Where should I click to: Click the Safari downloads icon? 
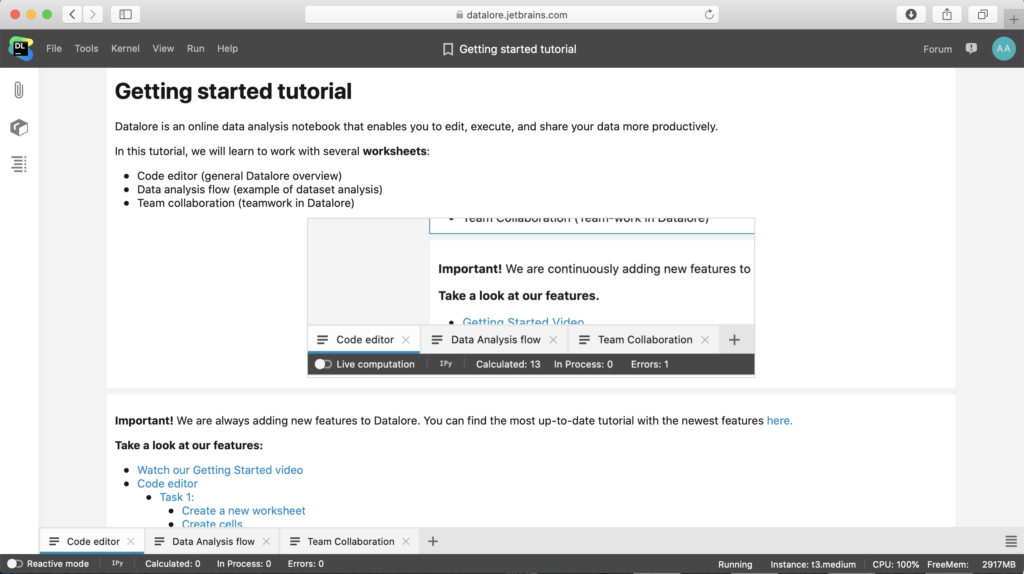911,14
